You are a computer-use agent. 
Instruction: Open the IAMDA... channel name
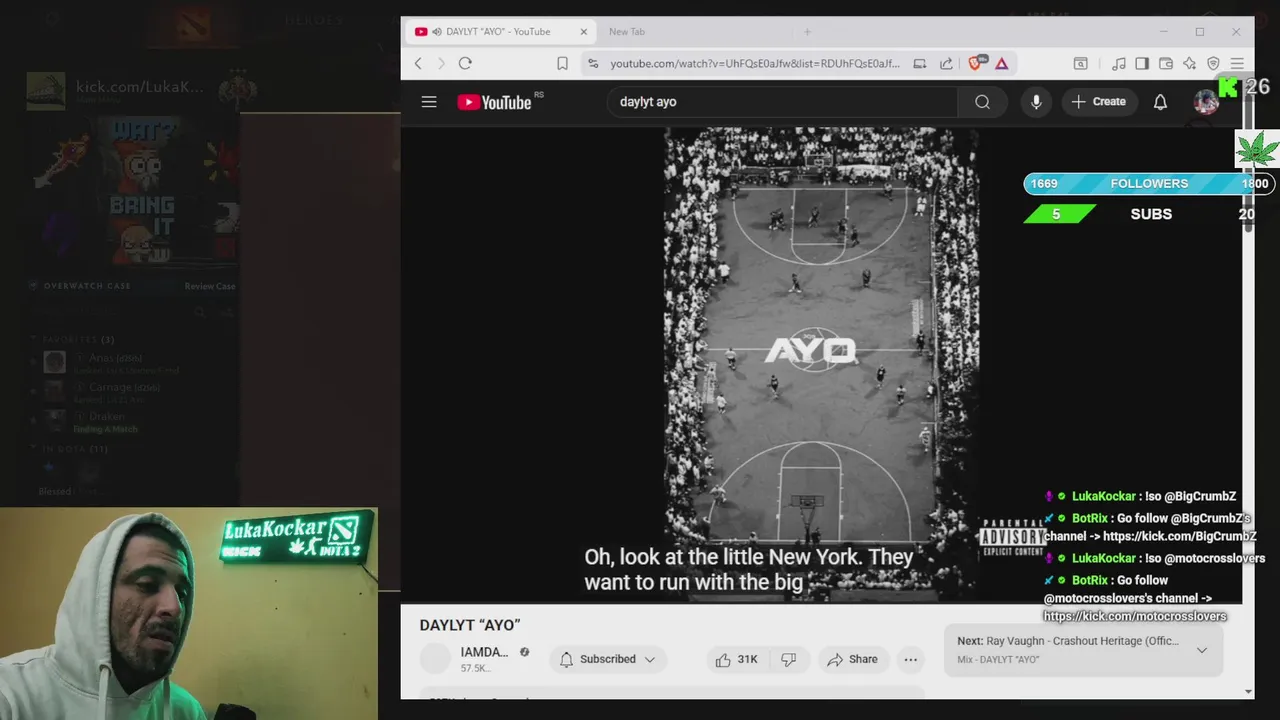(484, 652)
